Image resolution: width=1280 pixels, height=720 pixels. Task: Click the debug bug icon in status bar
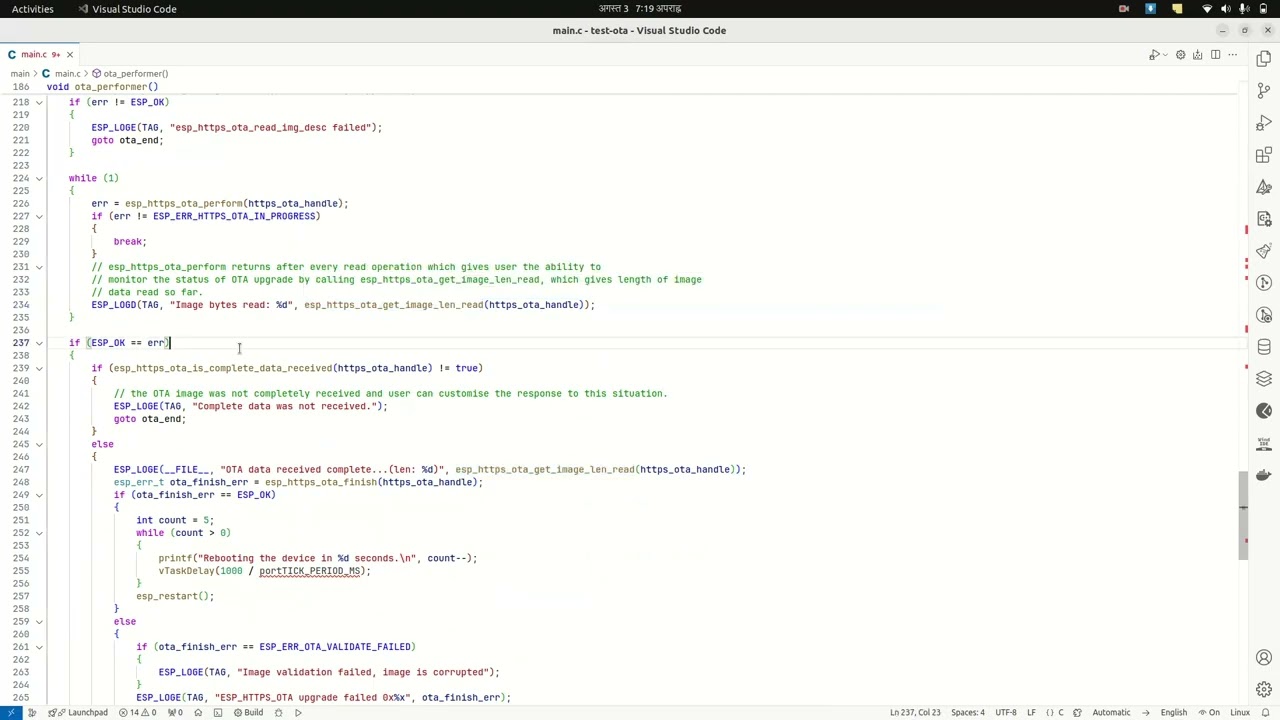click(x=278, y=713)
